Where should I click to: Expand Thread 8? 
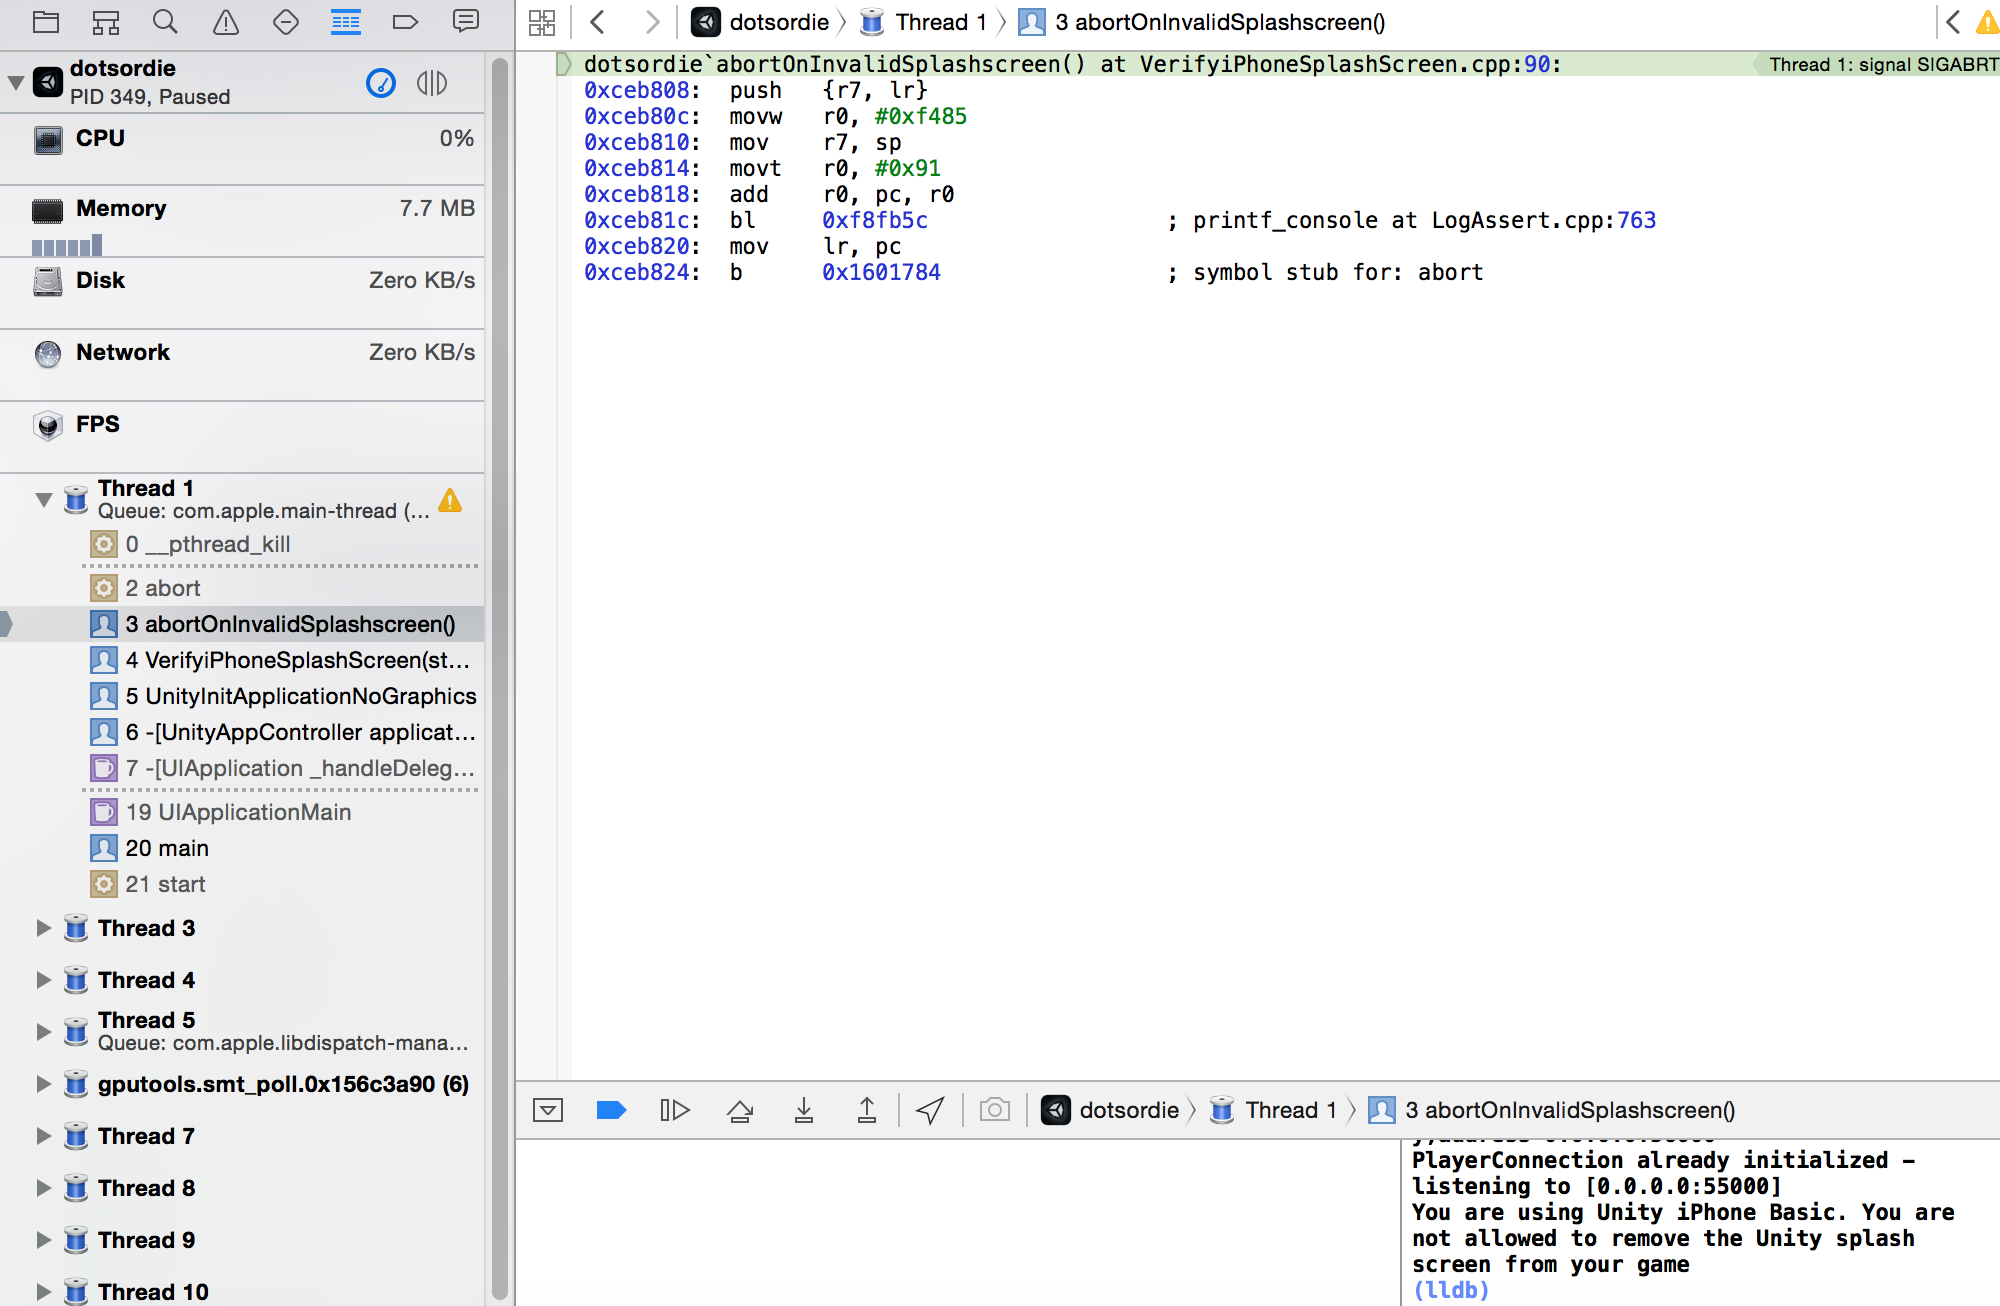point(43,1188)
